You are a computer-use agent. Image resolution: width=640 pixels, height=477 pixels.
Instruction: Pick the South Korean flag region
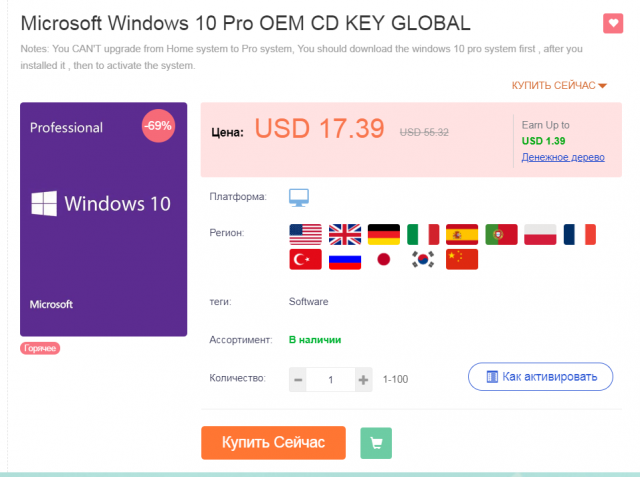pos(423,260)
